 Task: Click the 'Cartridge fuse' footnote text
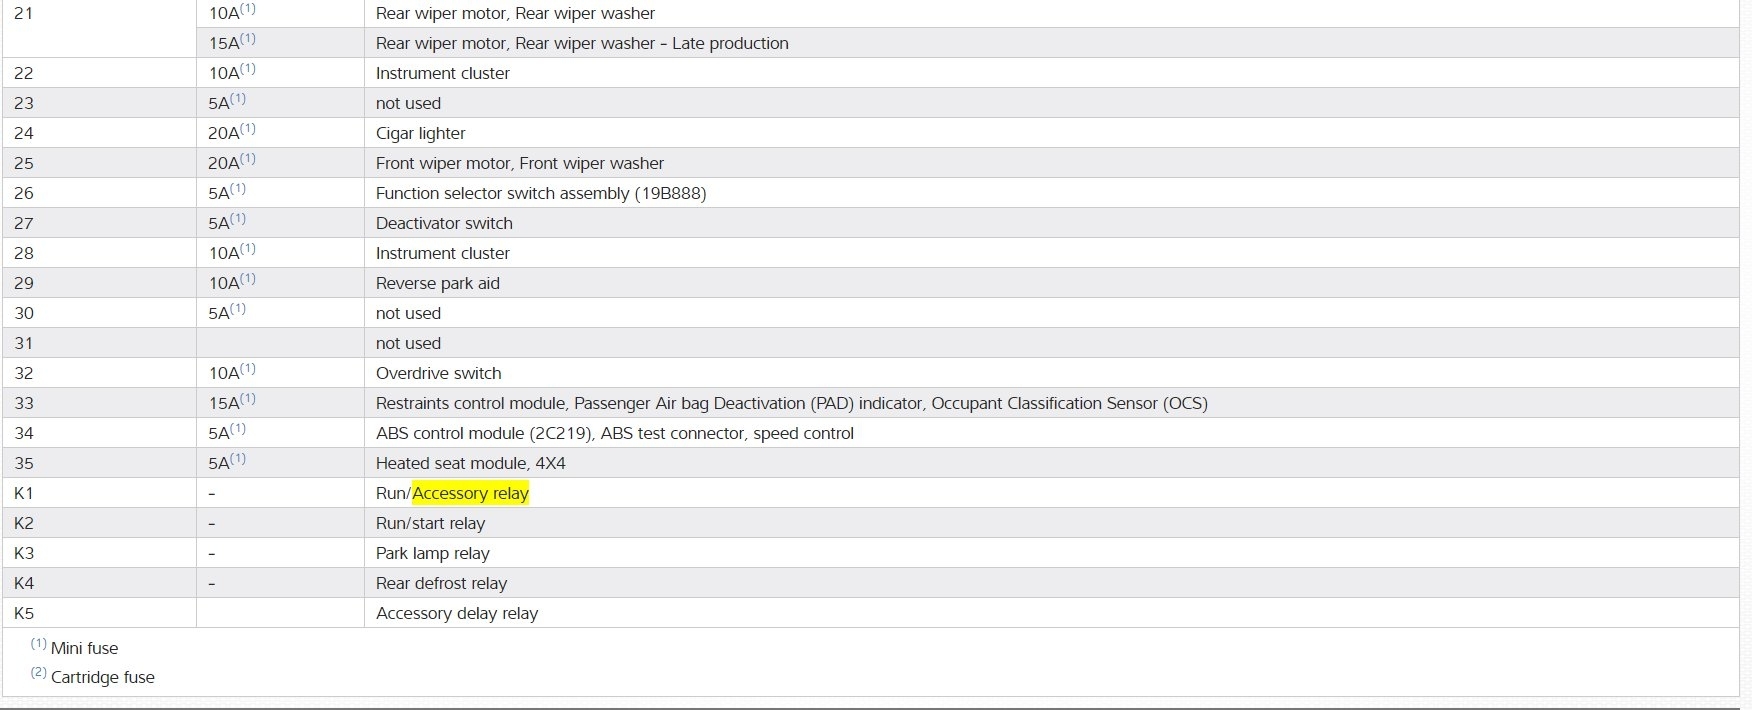(x=102, y=677)
